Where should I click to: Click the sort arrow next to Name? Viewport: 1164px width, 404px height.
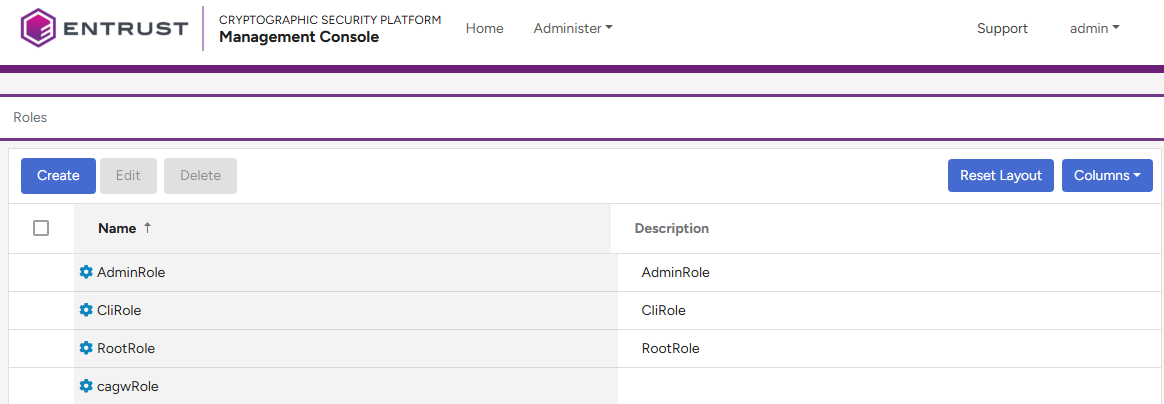click(148, 228)
